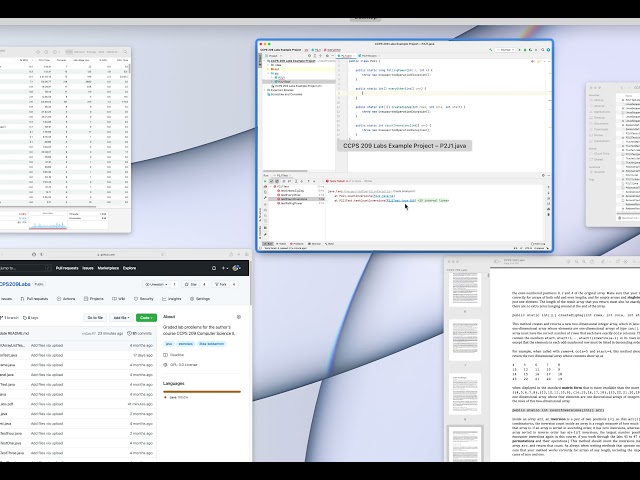
Task: Click the zoom in icon in Preview toolbar
Action: click(x=584, y=262)
